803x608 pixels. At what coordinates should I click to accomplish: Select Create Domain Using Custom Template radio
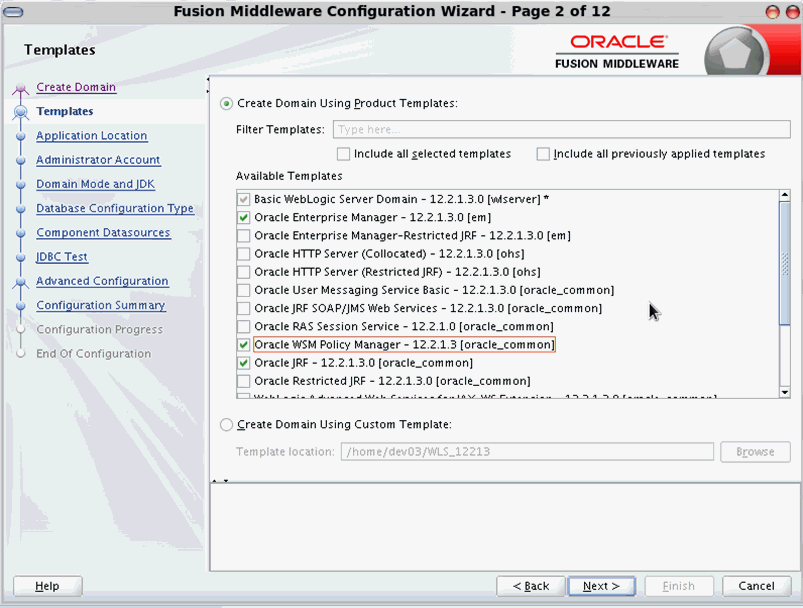[226, 425]
